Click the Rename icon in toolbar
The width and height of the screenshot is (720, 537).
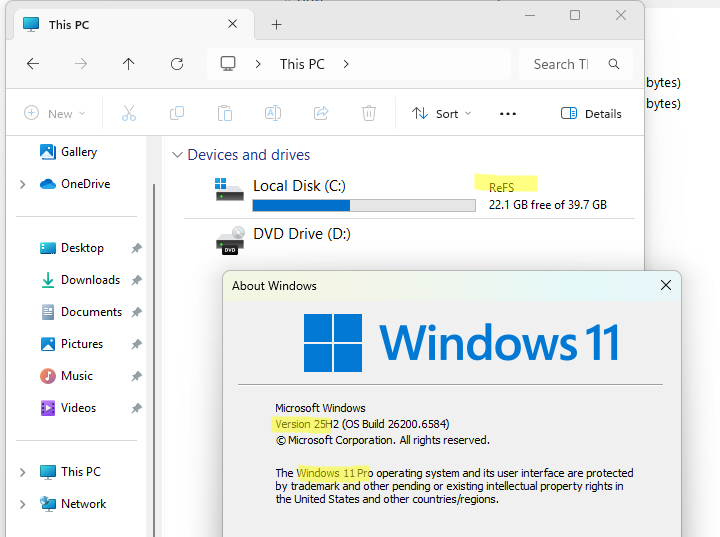point(273,113)
